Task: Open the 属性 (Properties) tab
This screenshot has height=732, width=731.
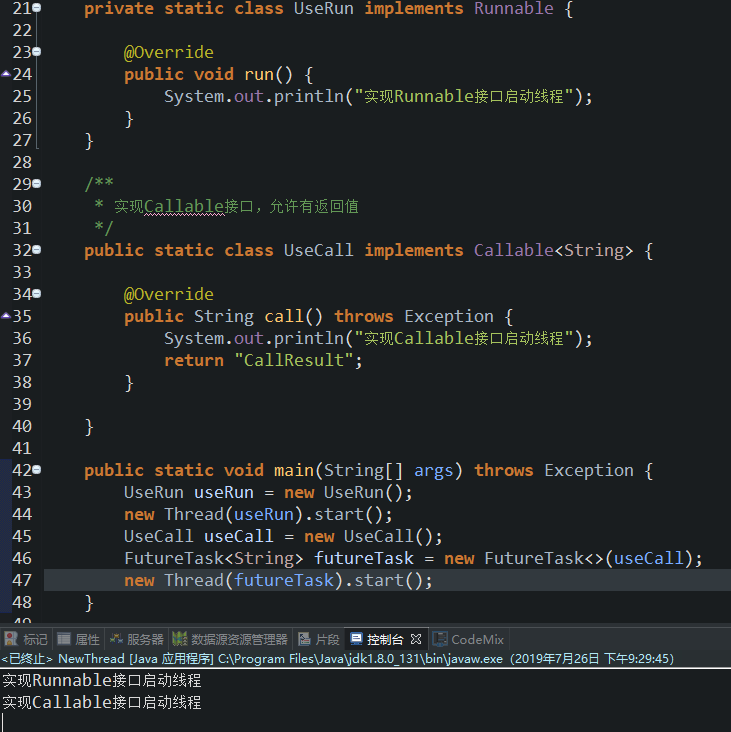Action: pos(79,639)
